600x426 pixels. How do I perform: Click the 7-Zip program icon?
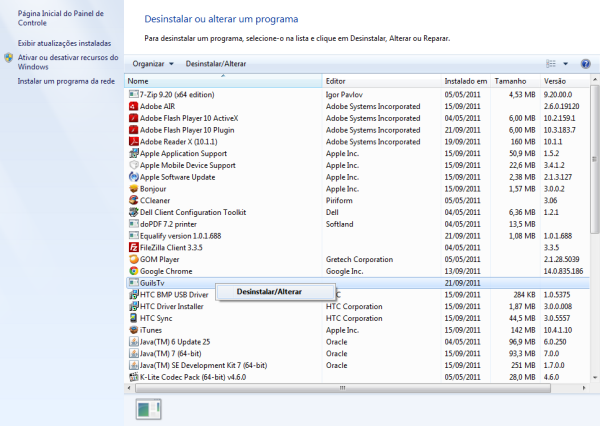[133, 94]
